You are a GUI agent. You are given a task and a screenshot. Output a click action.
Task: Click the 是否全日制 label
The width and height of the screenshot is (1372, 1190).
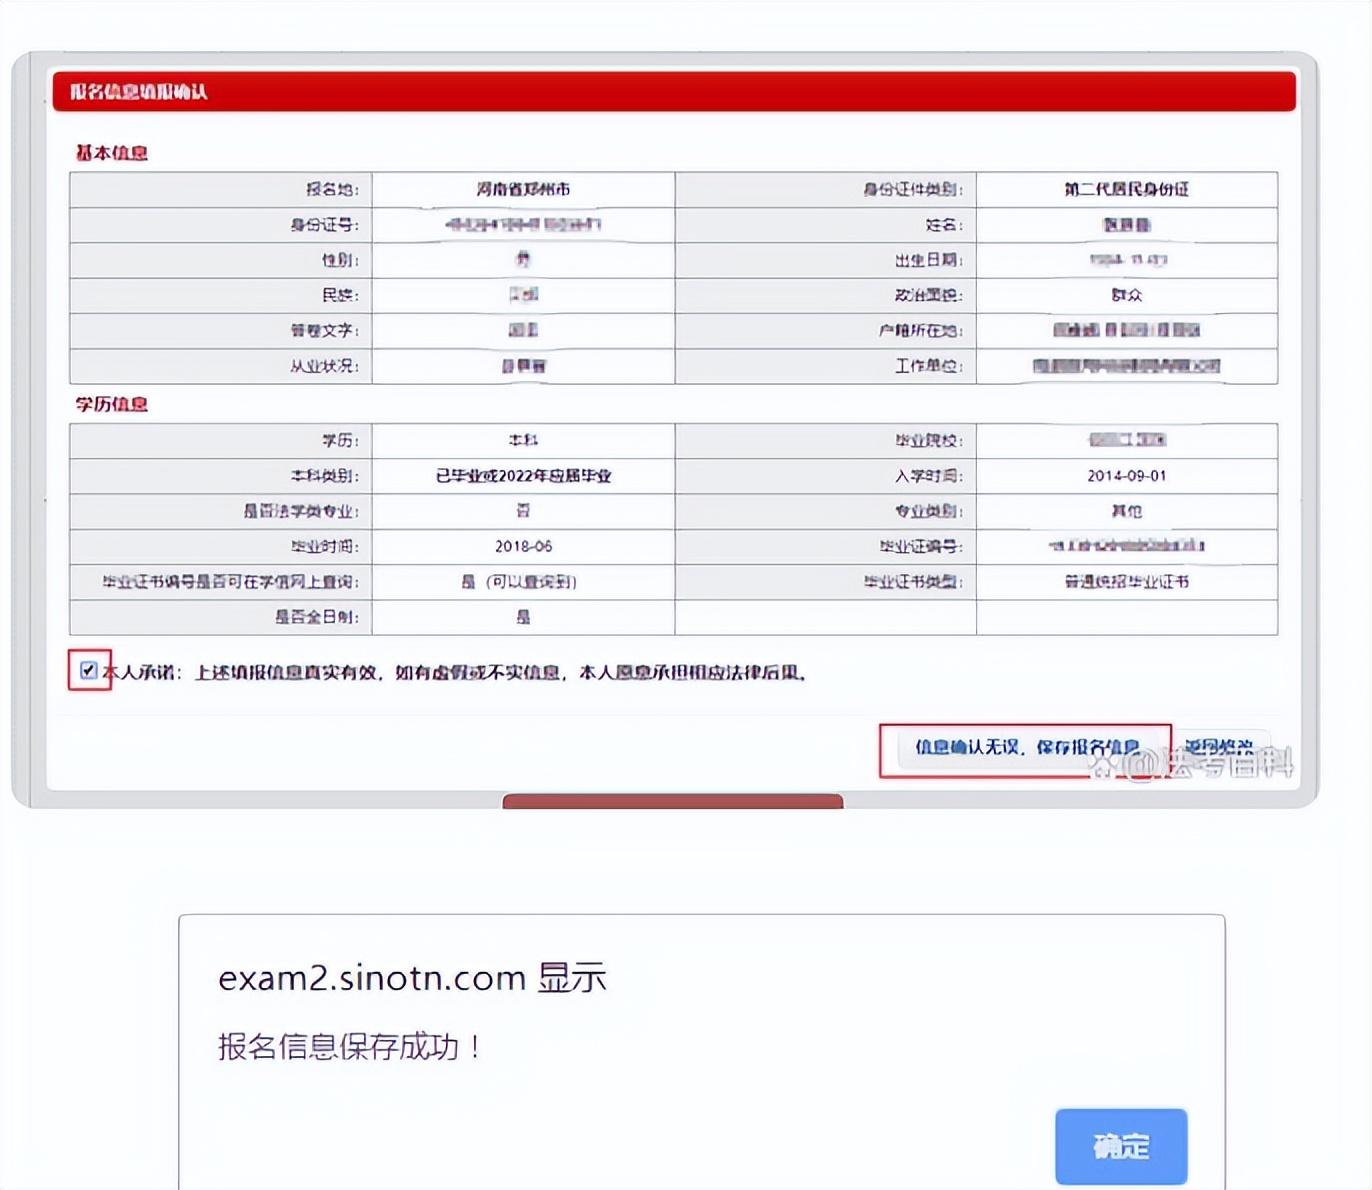316,617
